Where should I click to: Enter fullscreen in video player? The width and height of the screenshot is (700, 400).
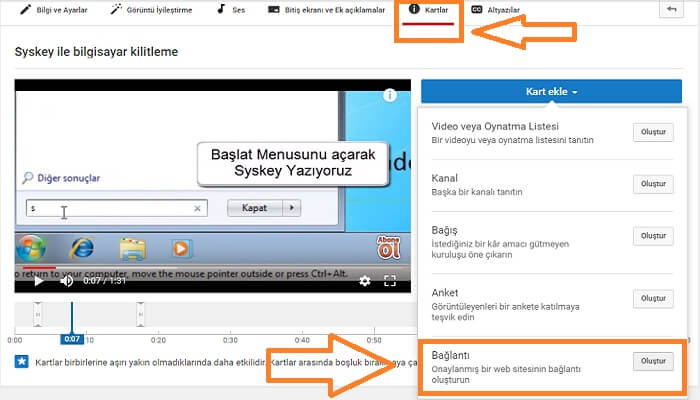click(390, 281)
